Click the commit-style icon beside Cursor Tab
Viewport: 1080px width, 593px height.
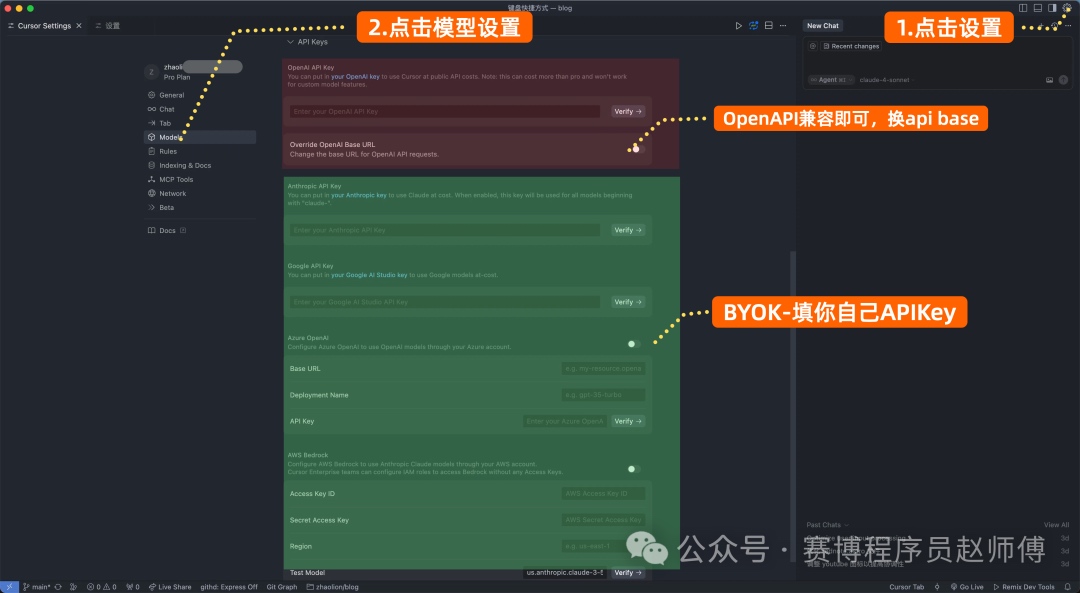(937, 587)
